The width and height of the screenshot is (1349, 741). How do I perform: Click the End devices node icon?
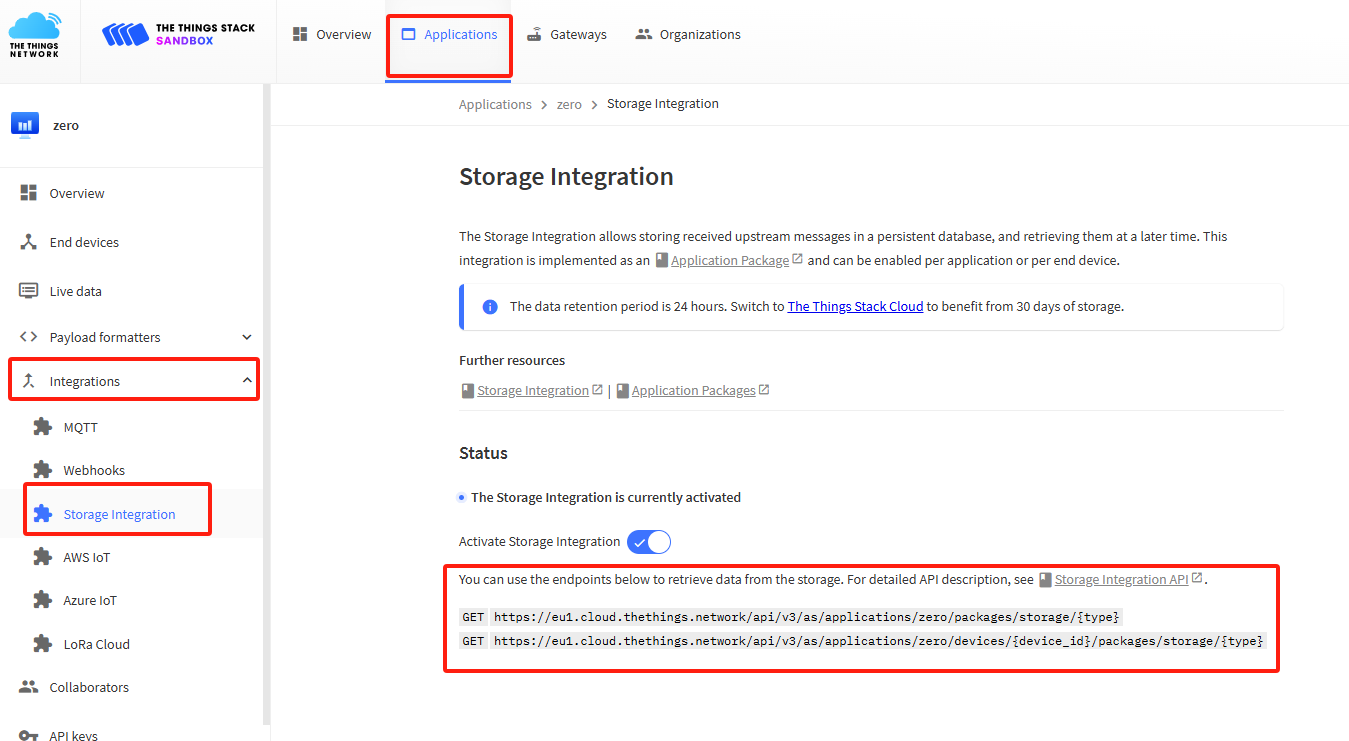point(29,242)
